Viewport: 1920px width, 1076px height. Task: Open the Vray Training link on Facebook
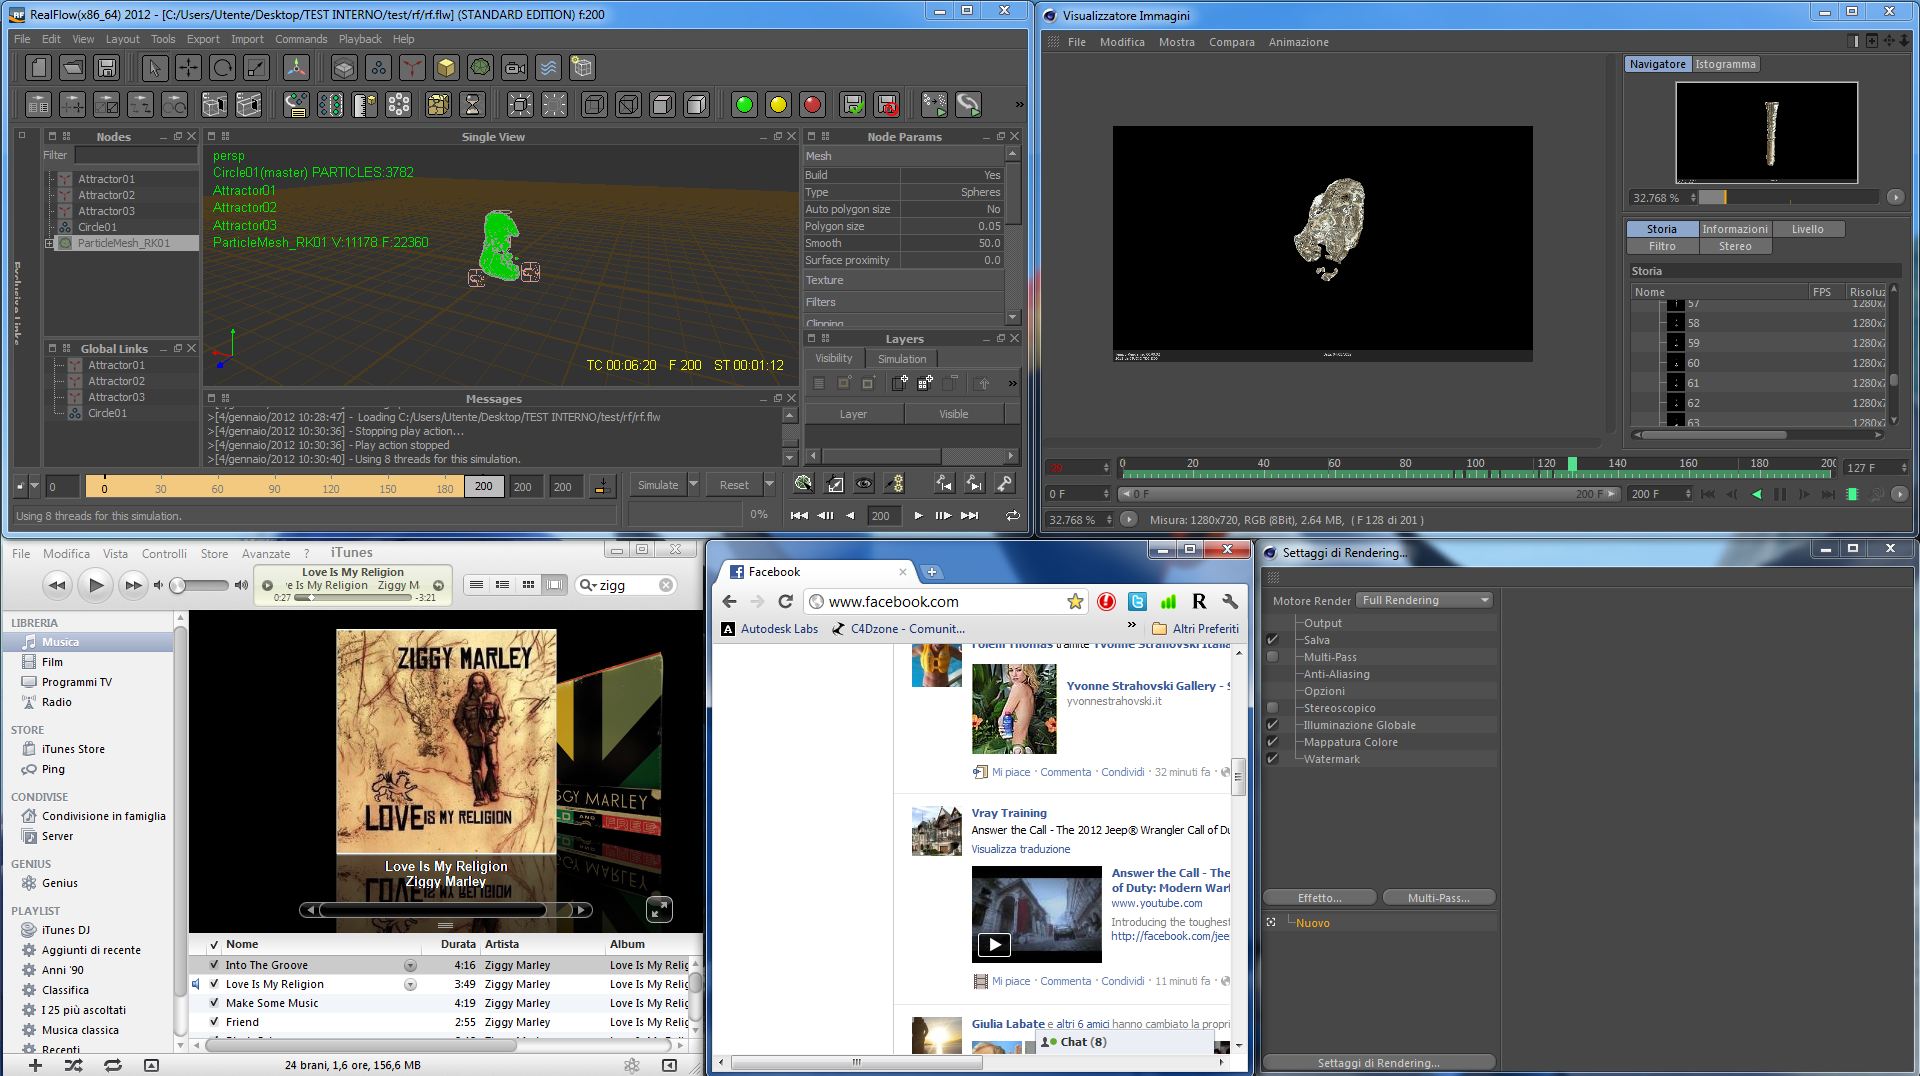(x=1009, y=813)
